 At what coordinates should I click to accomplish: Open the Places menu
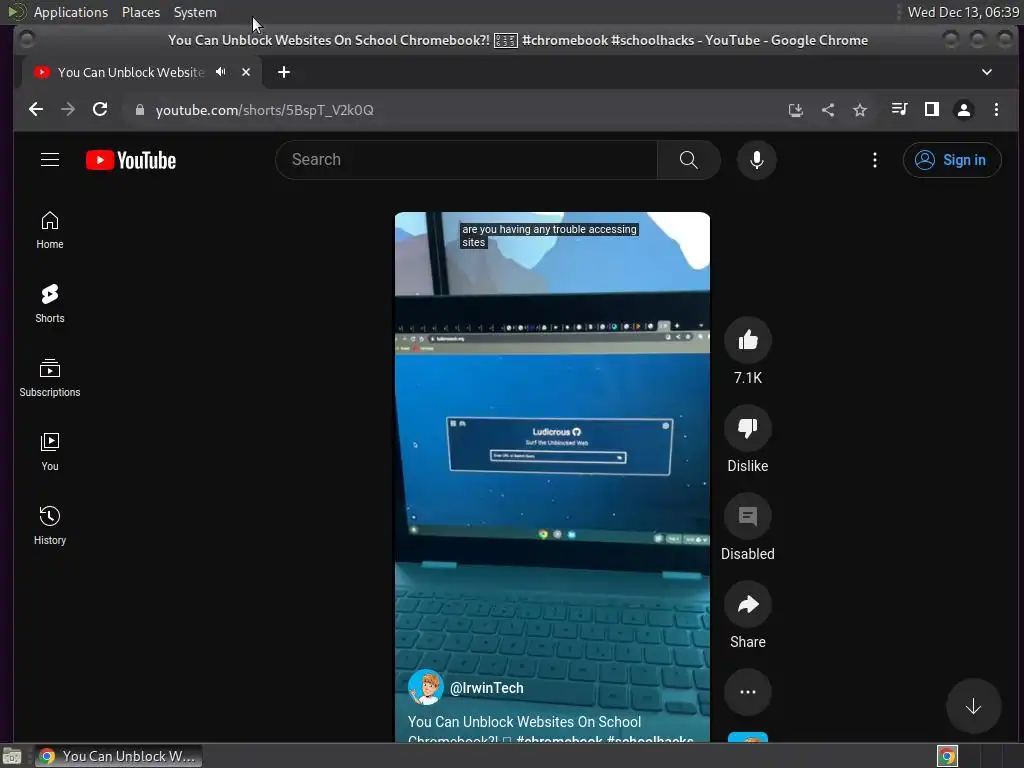pos(141,12)
